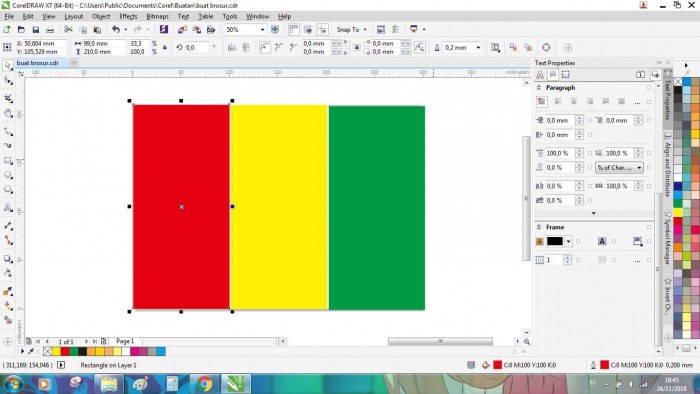The image size is (700, 394).
Task: Click the frame black color swatch
Action: (x=555, y=241)
